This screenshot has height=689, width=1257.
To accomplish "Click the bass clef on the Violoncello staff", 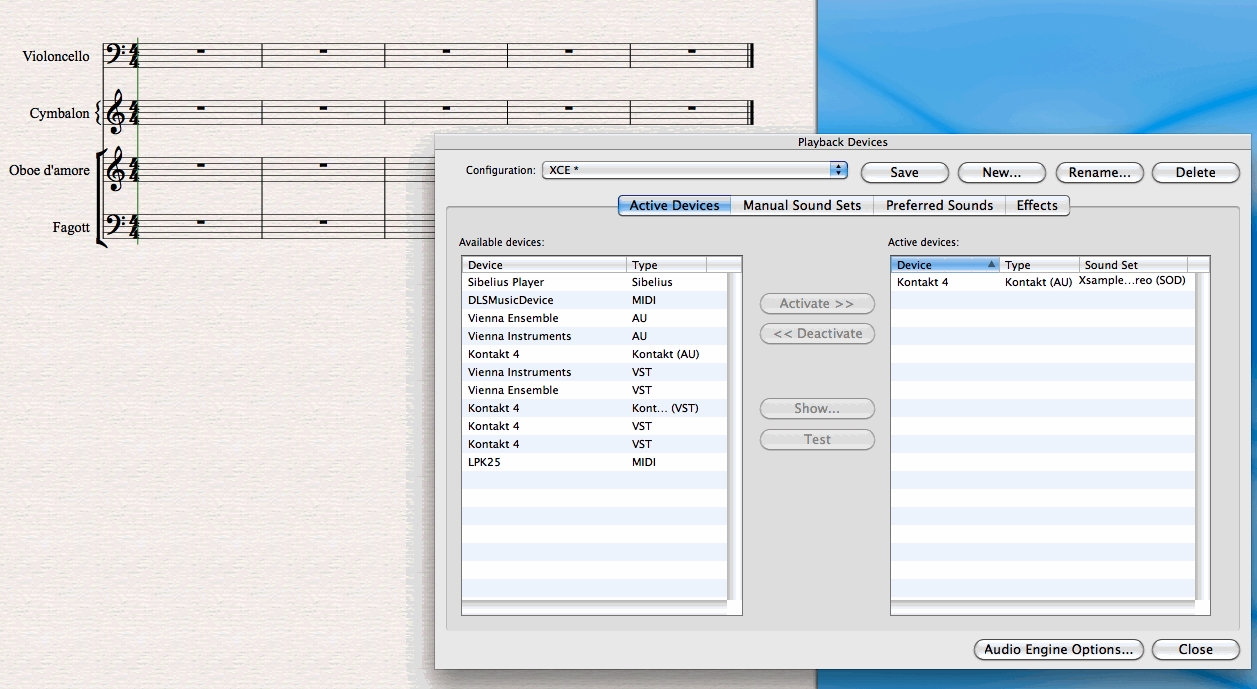I will pos(118,52).
